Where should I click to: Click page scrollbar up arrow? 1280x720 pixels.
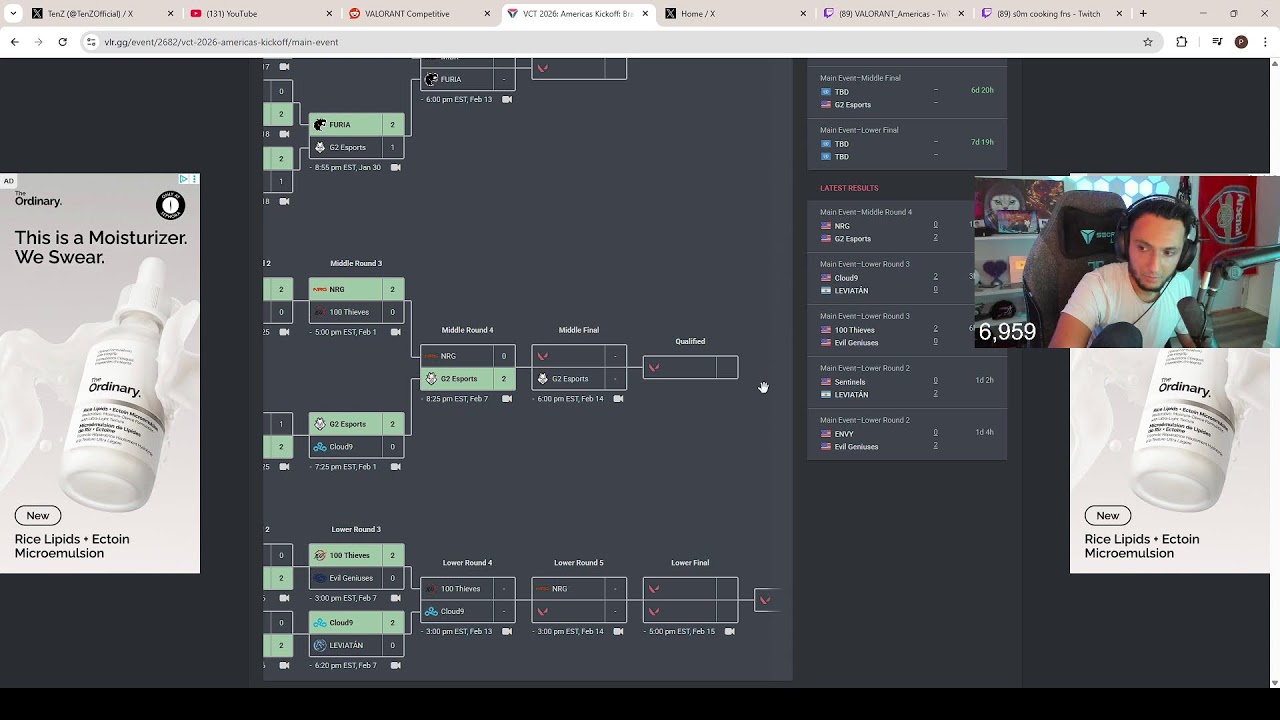pyautogui.click(x=1274, y=64)
